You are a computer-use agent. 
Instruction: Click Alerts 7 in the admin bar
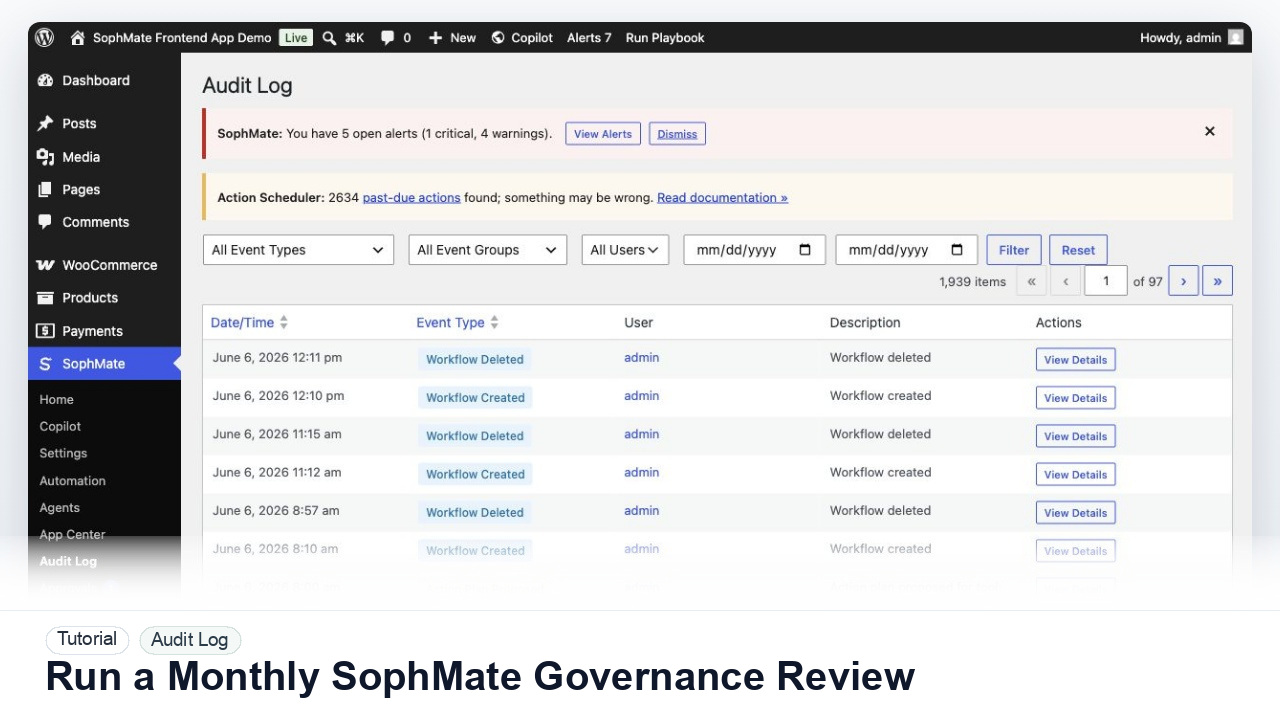[589, 38]
